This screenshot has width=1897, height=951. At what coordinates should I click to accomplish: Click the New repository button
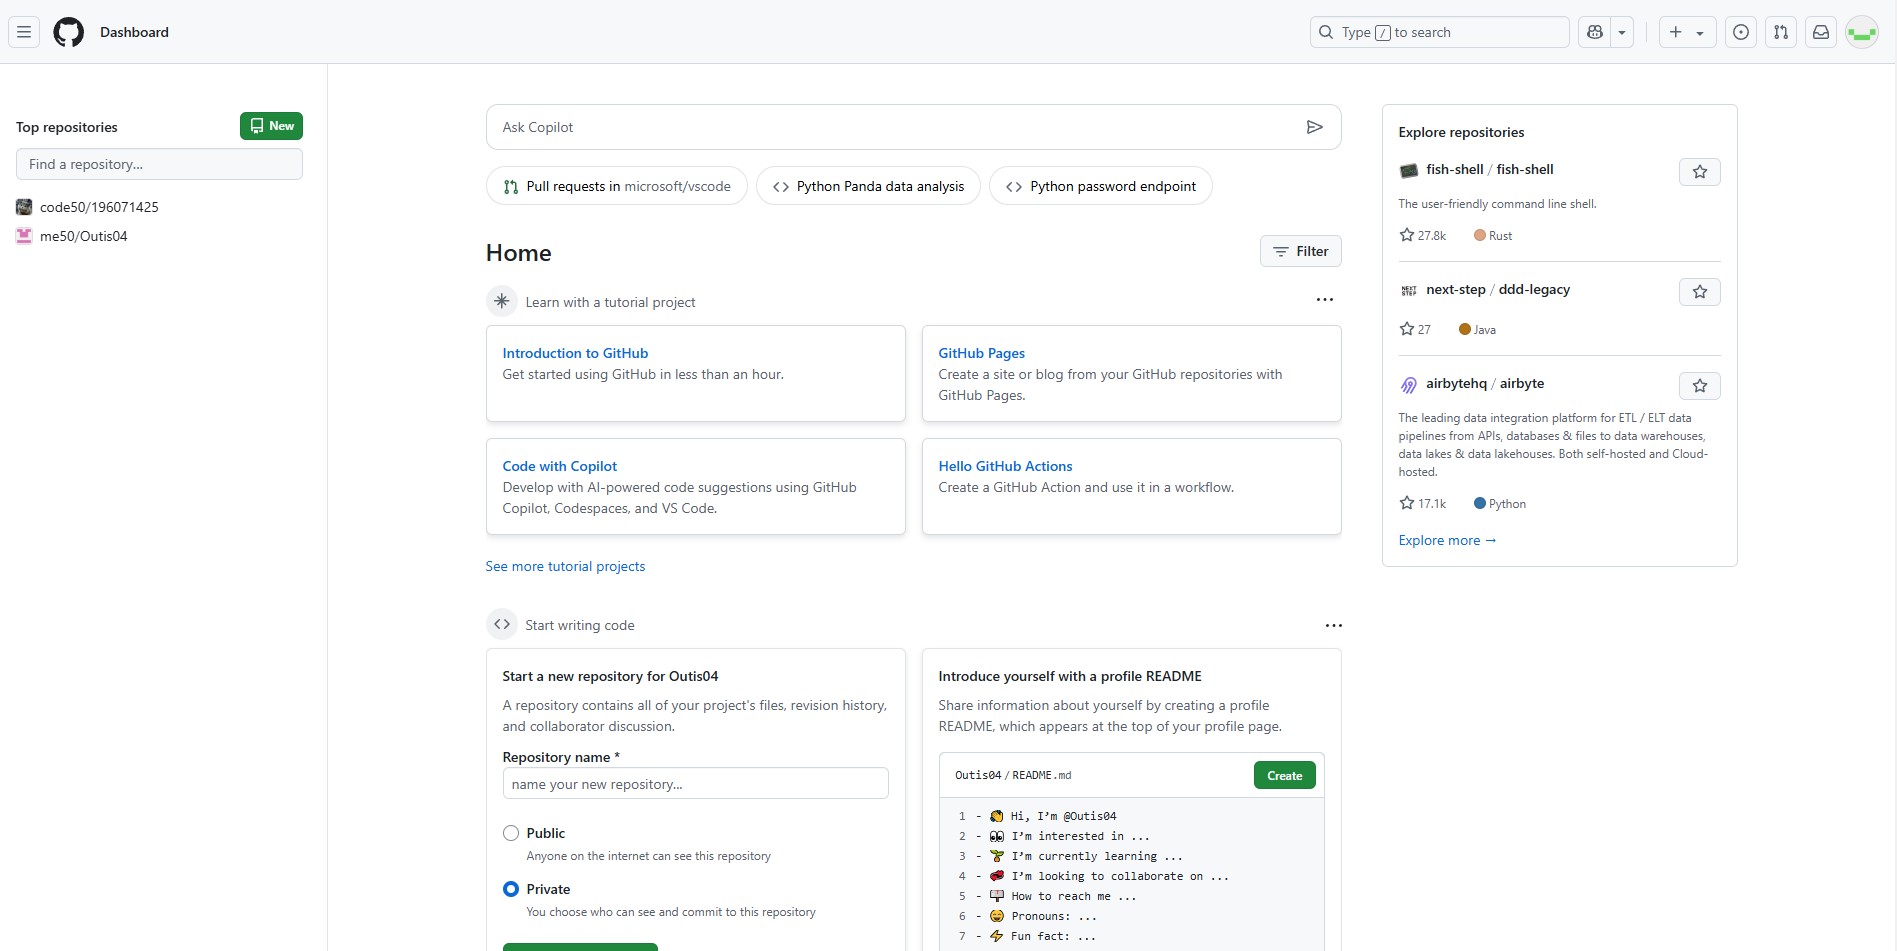pyautogui.click(x=271, y=126)
